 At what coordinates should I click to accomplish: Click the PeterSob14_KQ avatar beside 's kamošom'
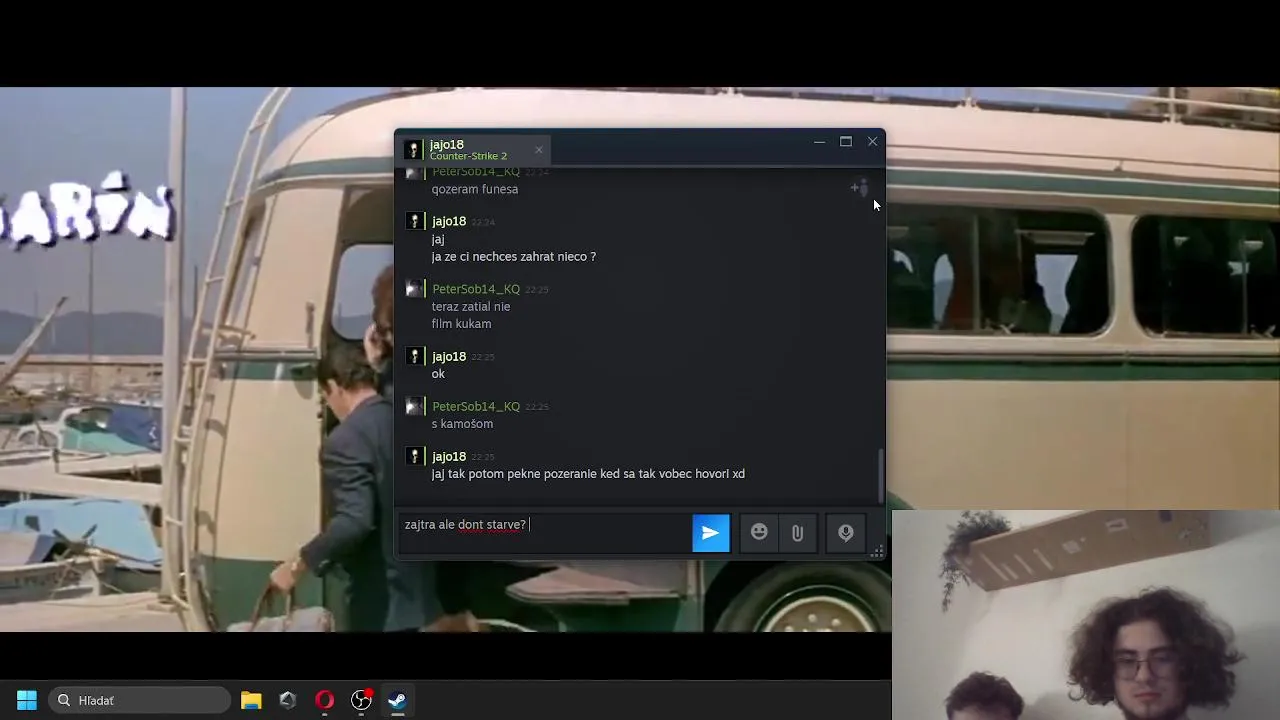414,406
